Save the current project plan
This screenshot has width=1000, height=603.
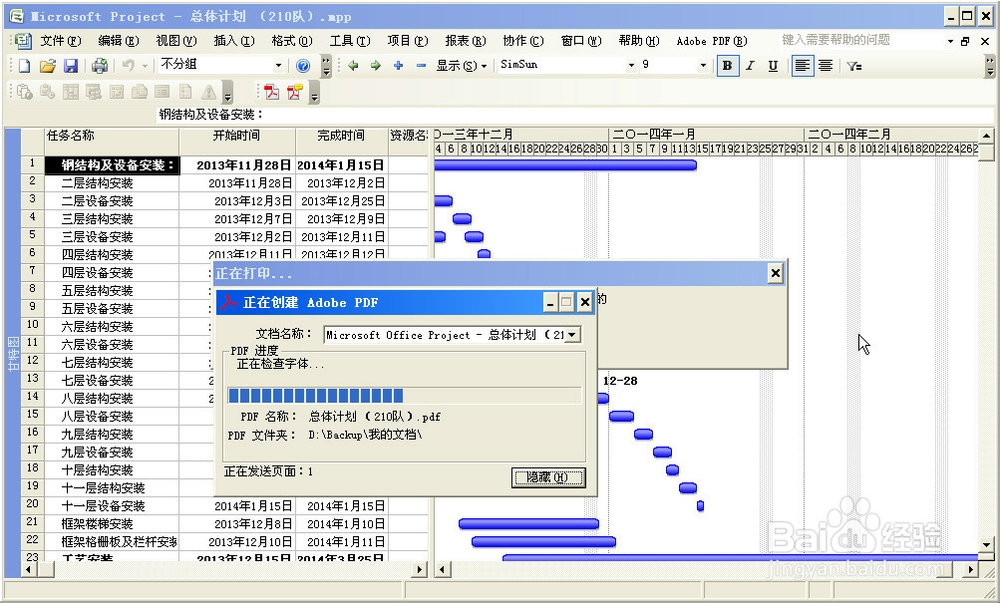pyautogui.click(x=72, y=67)
